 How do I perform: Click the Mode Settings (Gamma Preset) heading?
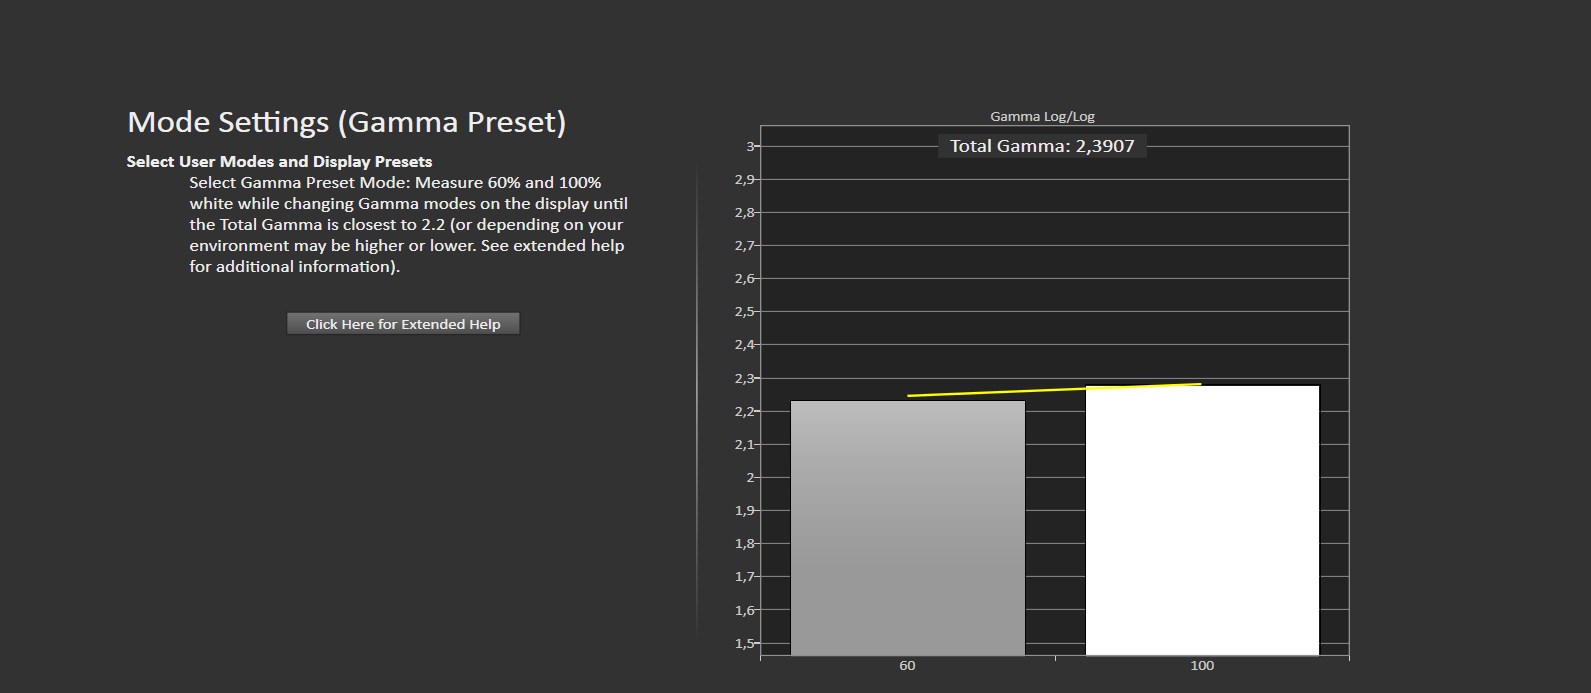tap(346, 122)
